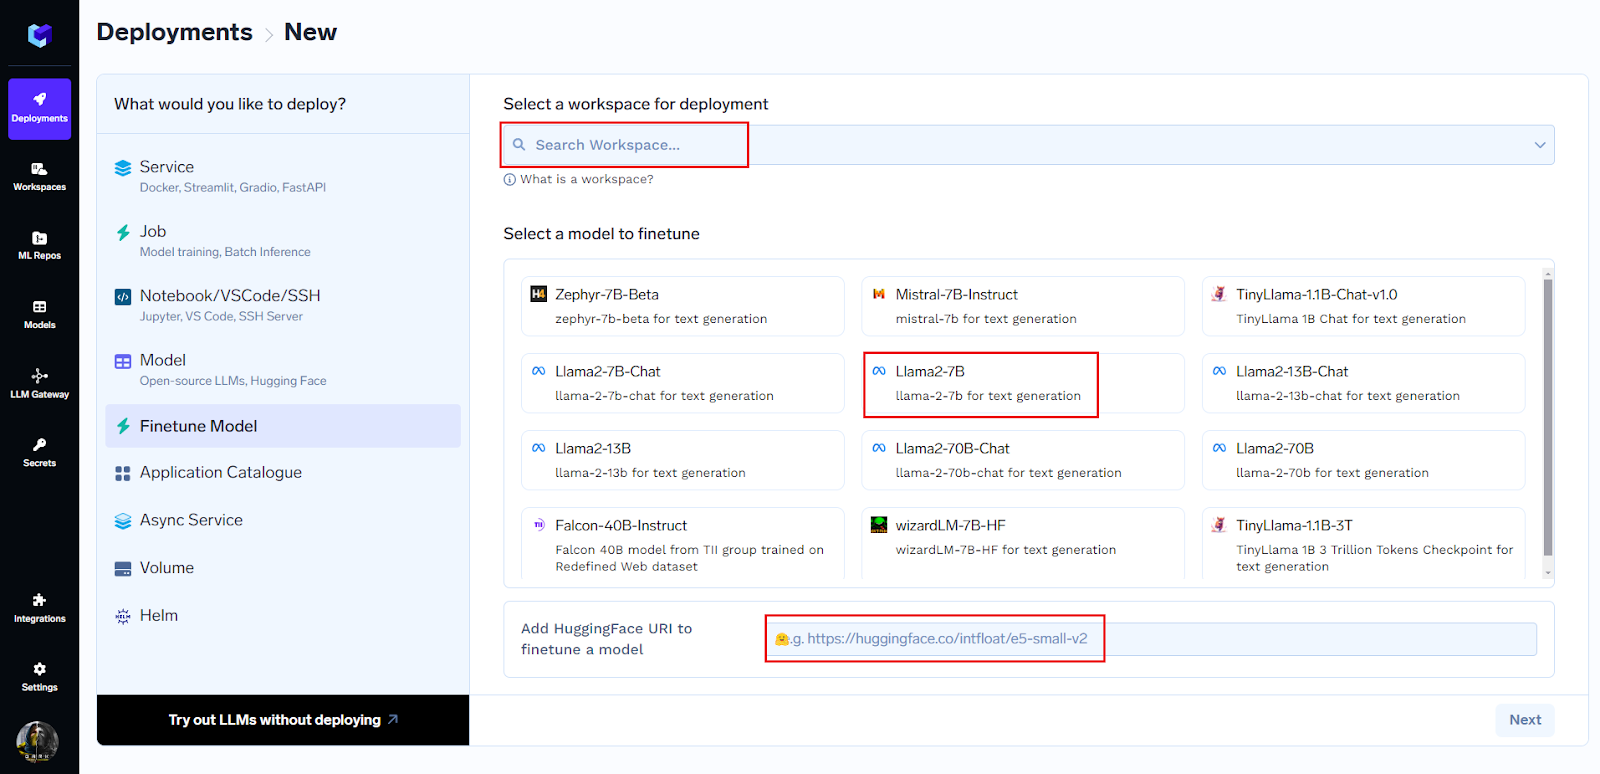Click the model list scroll-down arrow

[x=1548, y=573]
